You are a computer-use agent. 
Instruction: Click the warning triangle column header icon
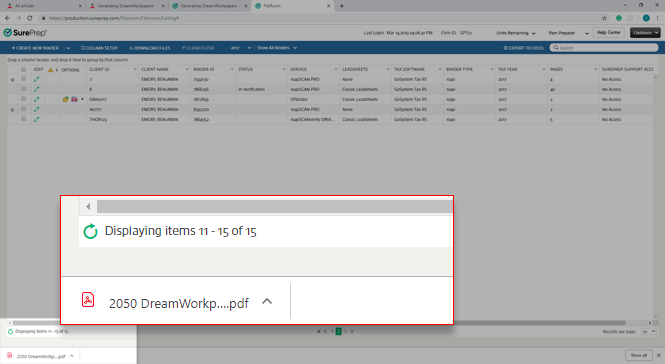[50, 70]
